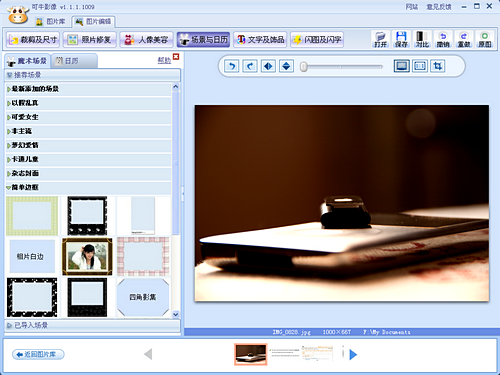Open 照片修复 photo repair tools
Screen dimensions: 500x375
tap(90, 40)
